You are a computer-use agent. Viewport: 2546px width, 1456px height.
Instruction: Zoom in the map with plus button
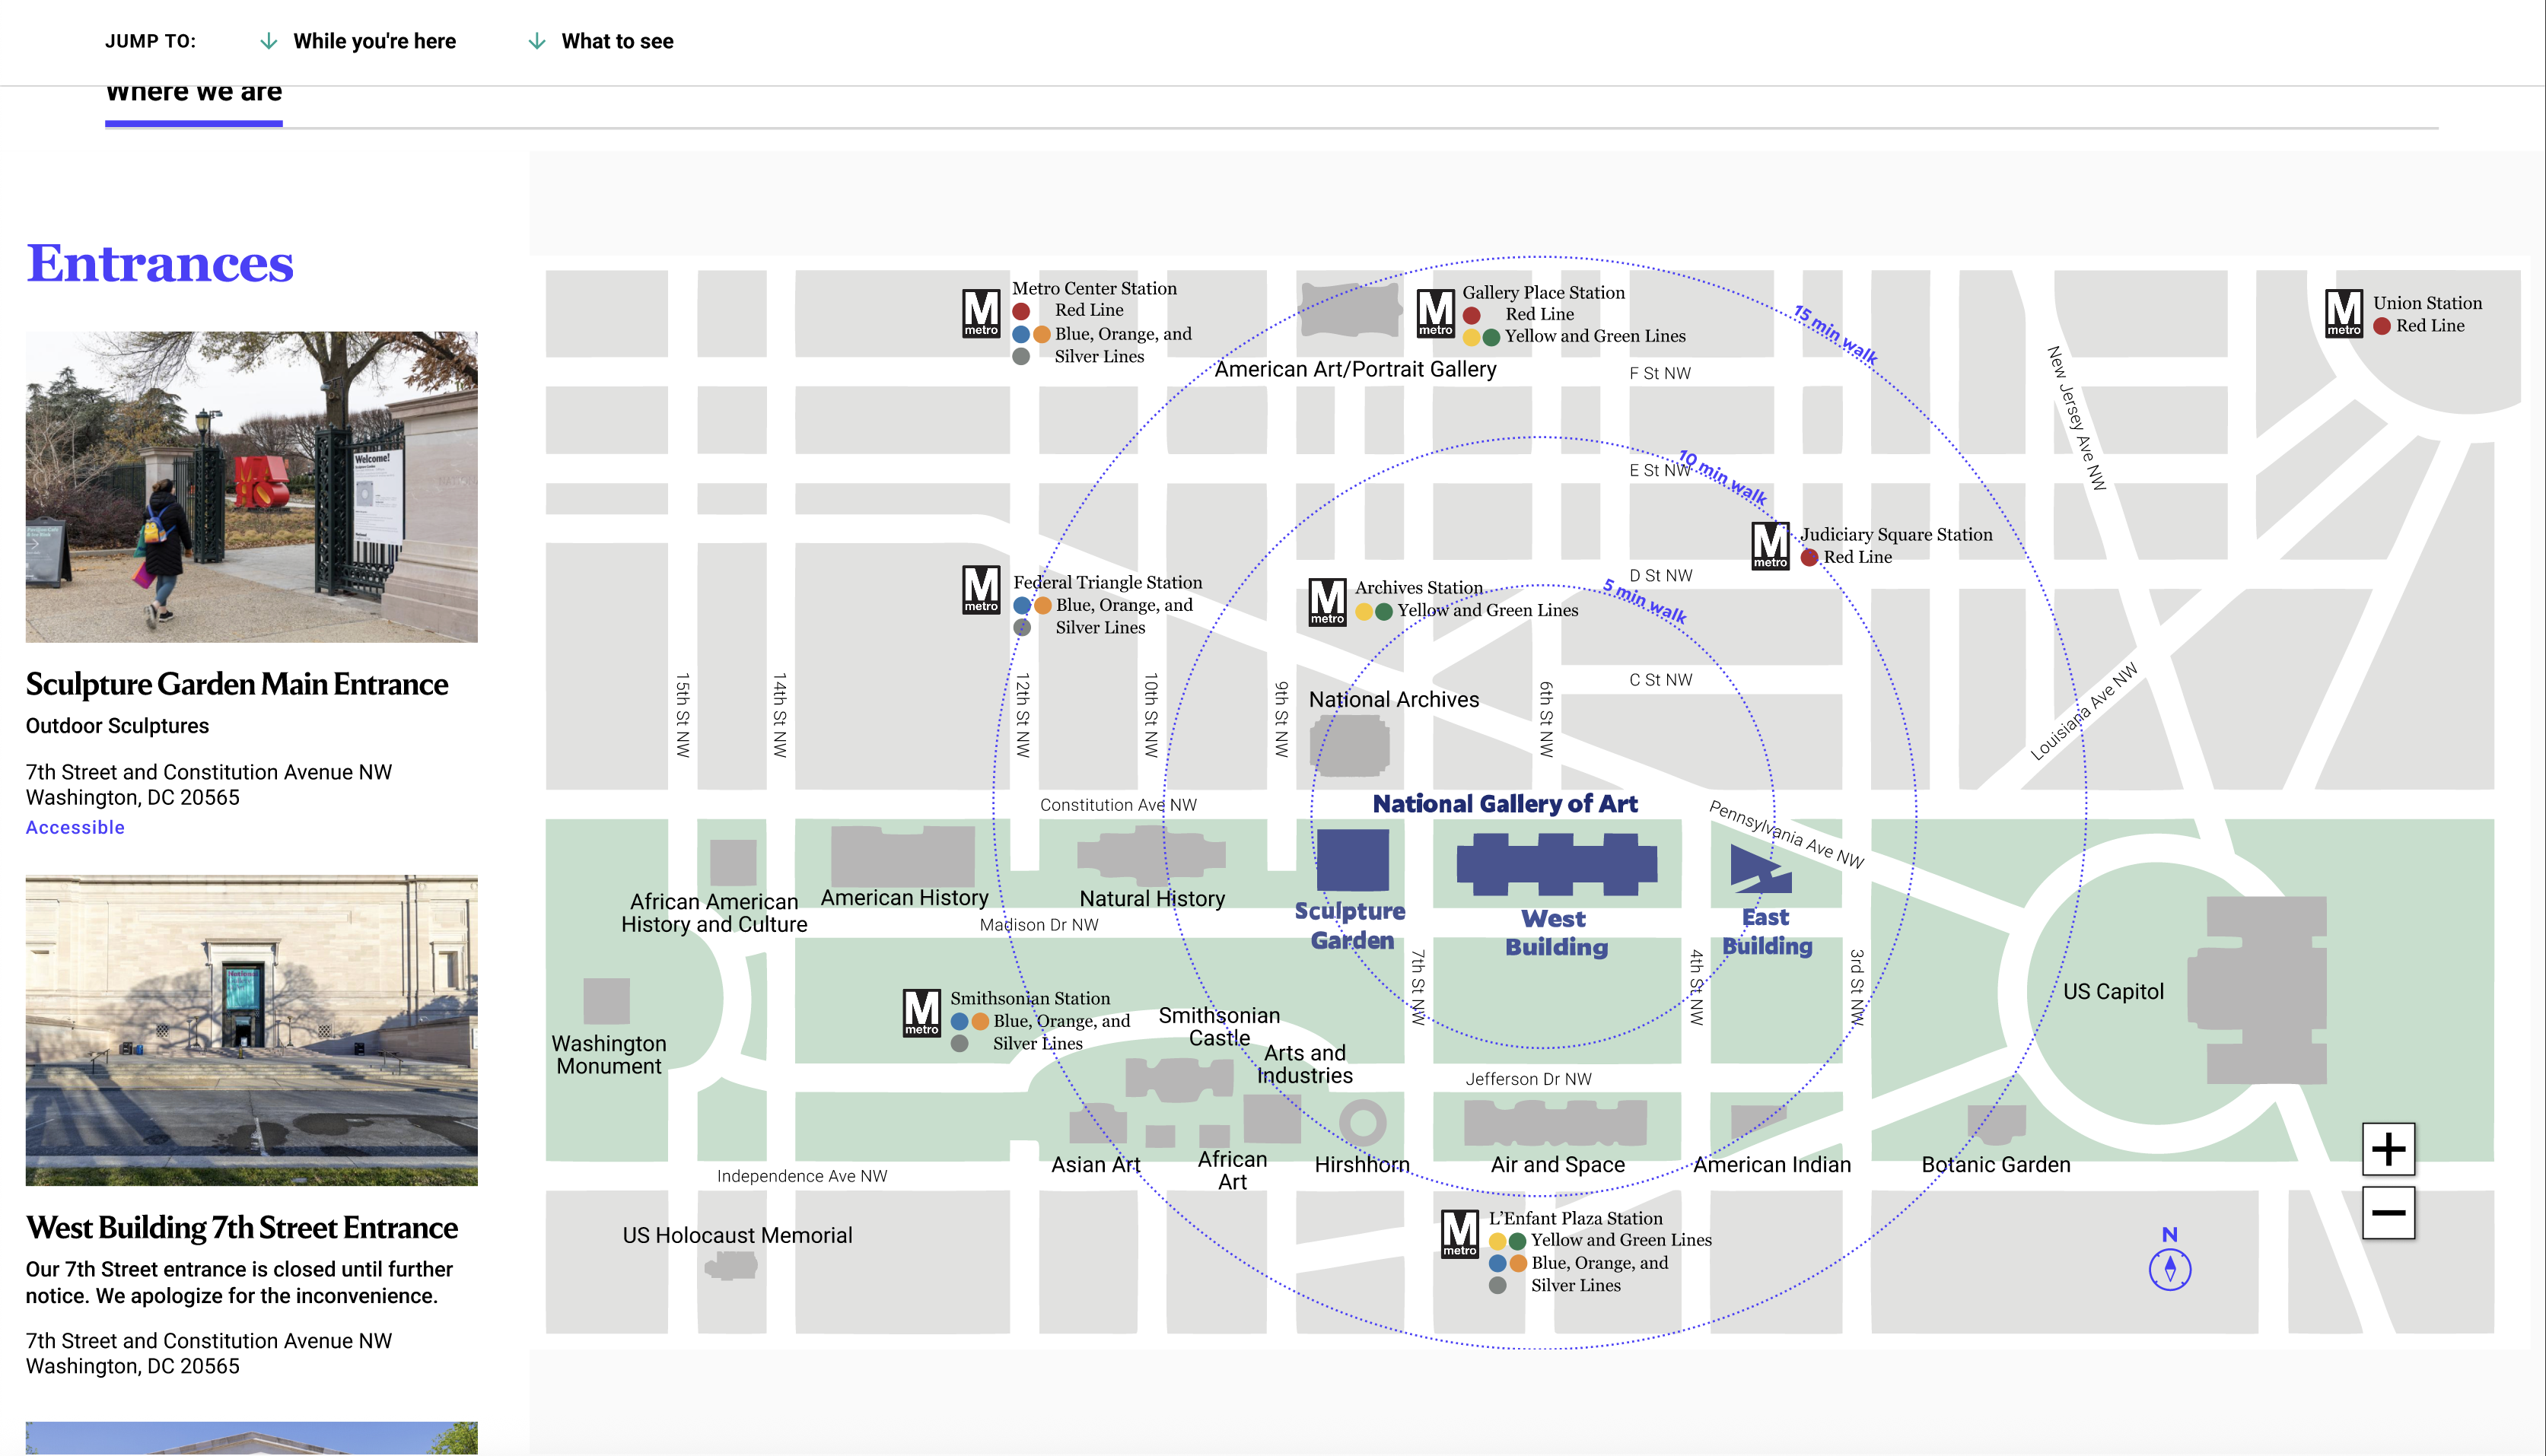click(x=2388, y=1149)
